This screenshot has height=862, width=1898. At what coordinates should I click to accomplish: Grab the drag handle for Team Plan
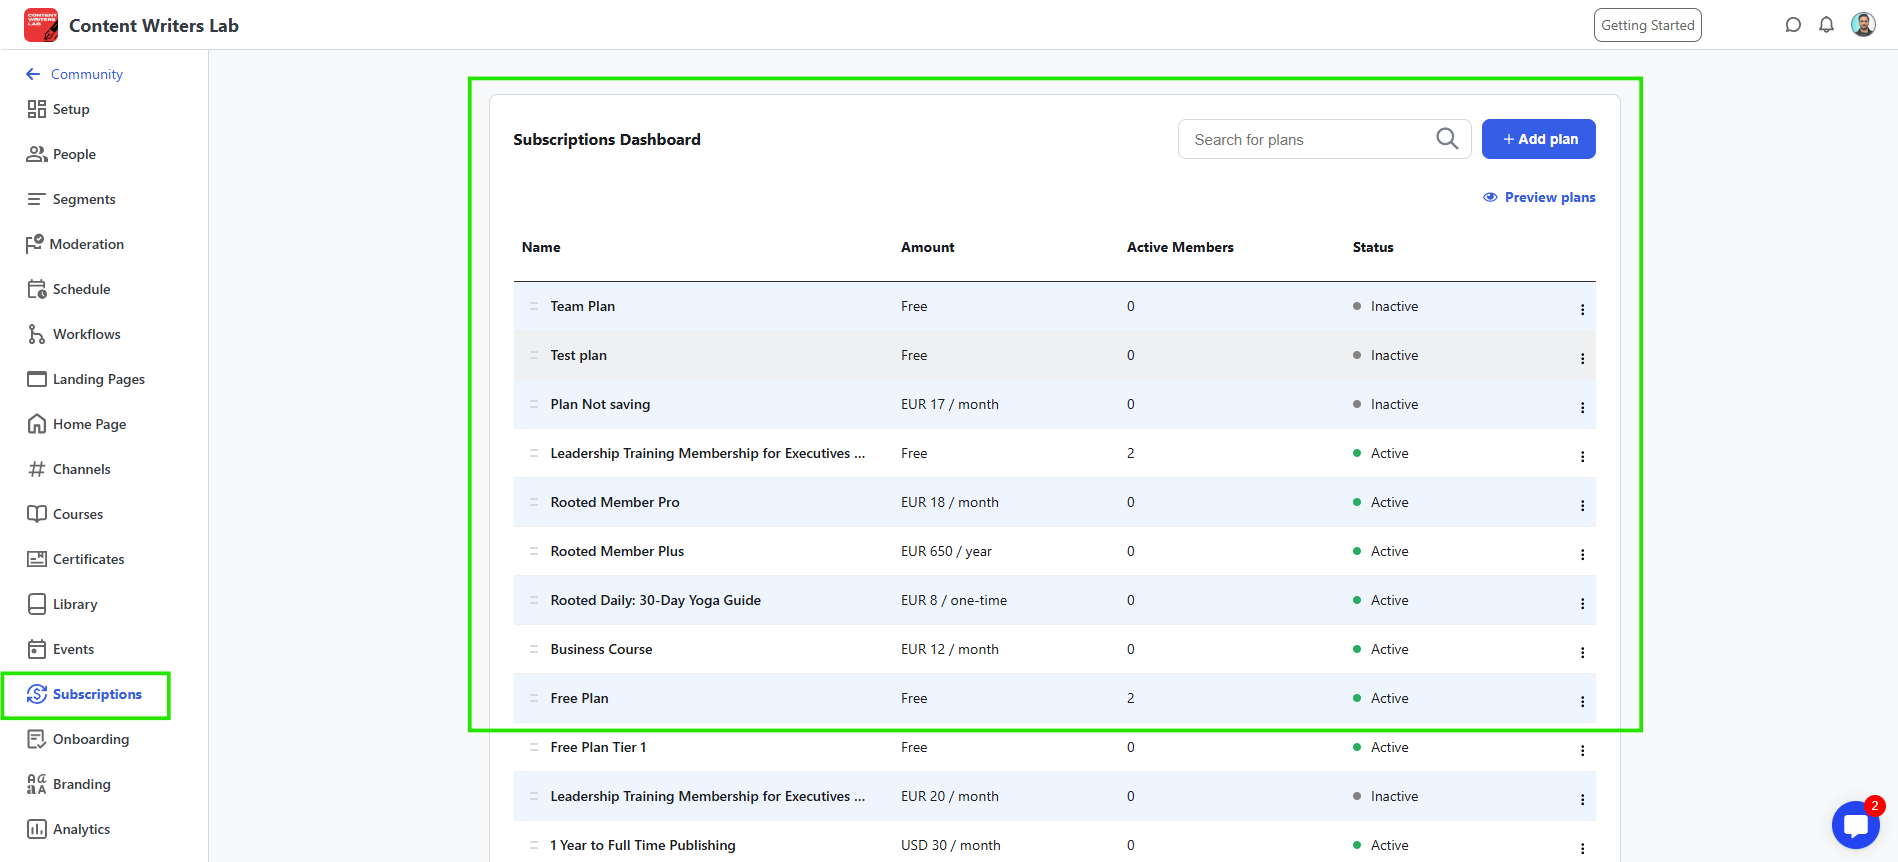click(x=534, y=306)
